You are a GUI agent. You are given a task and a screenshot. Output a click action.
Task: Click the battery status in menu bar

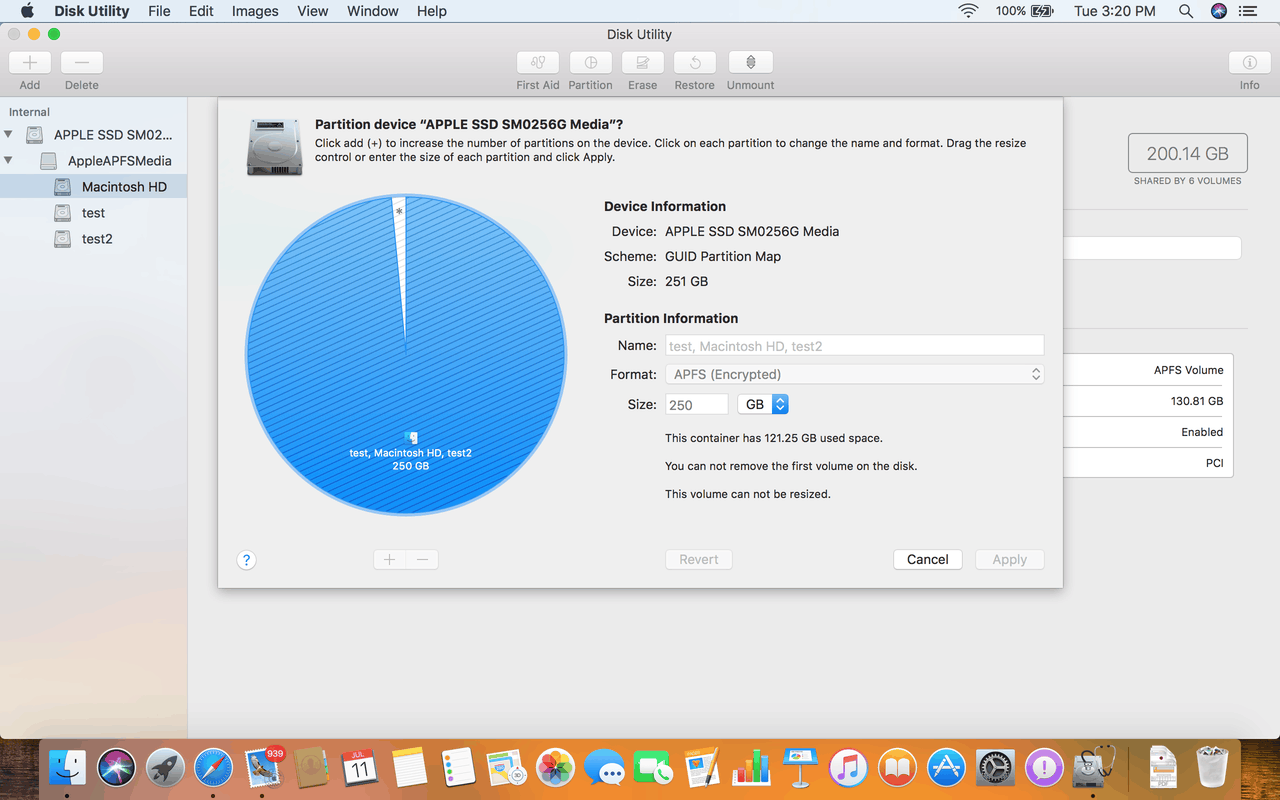[x=1025, y=11]
